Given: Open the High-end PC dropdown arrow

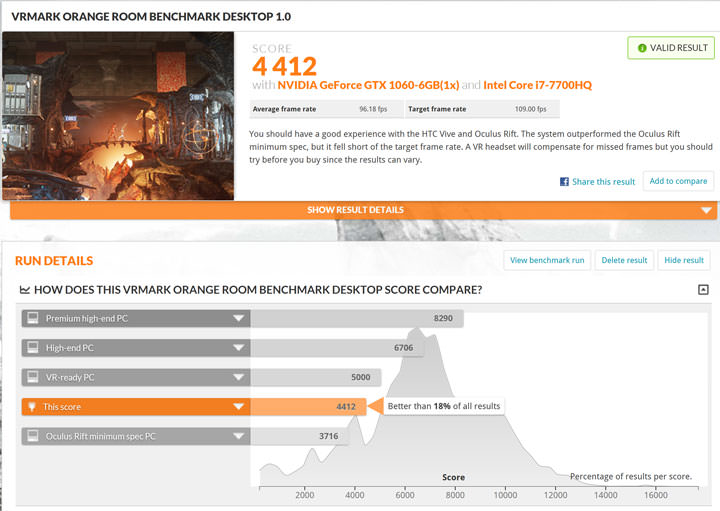Looking at the screenshot, I should [x=238, y=348].
